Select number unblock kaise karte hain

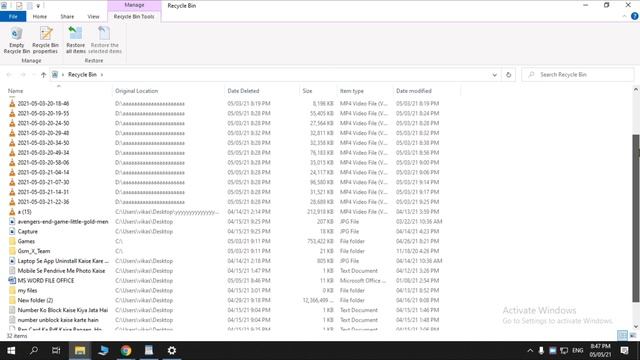58,320
